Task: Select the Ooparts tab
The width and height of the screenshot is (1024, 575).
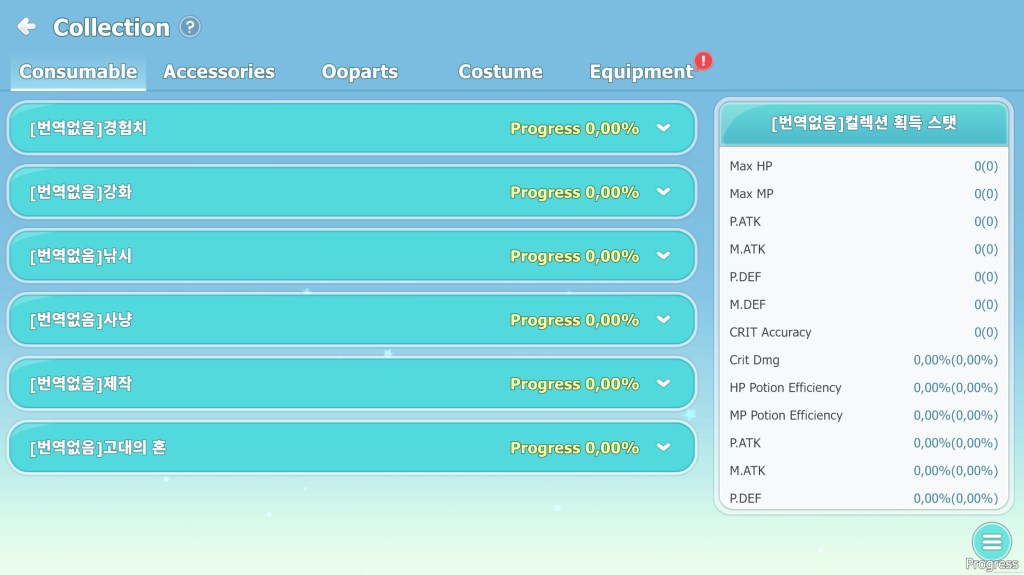Action: click(360, 72)
